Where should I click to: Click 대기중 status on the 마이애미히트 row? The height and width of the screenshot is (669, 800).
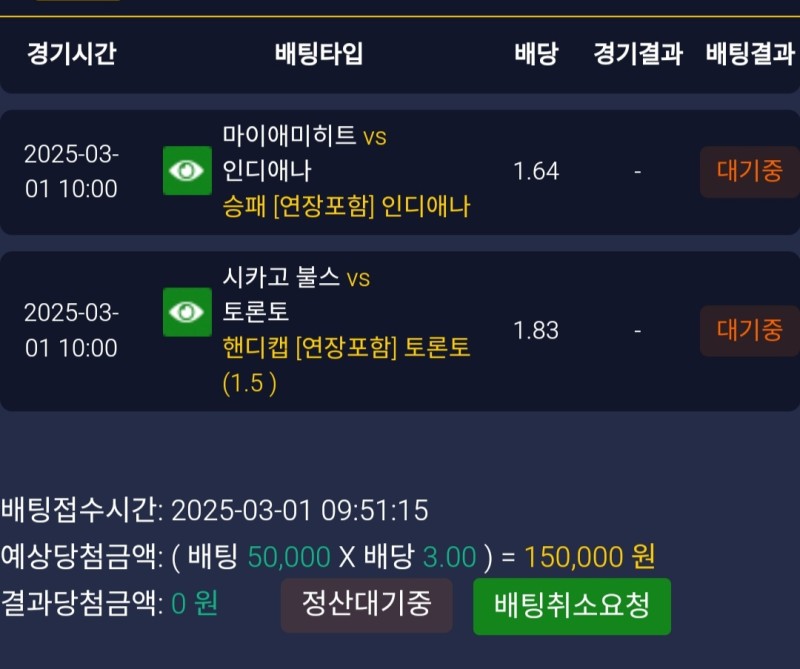click(x=749, y=171)
